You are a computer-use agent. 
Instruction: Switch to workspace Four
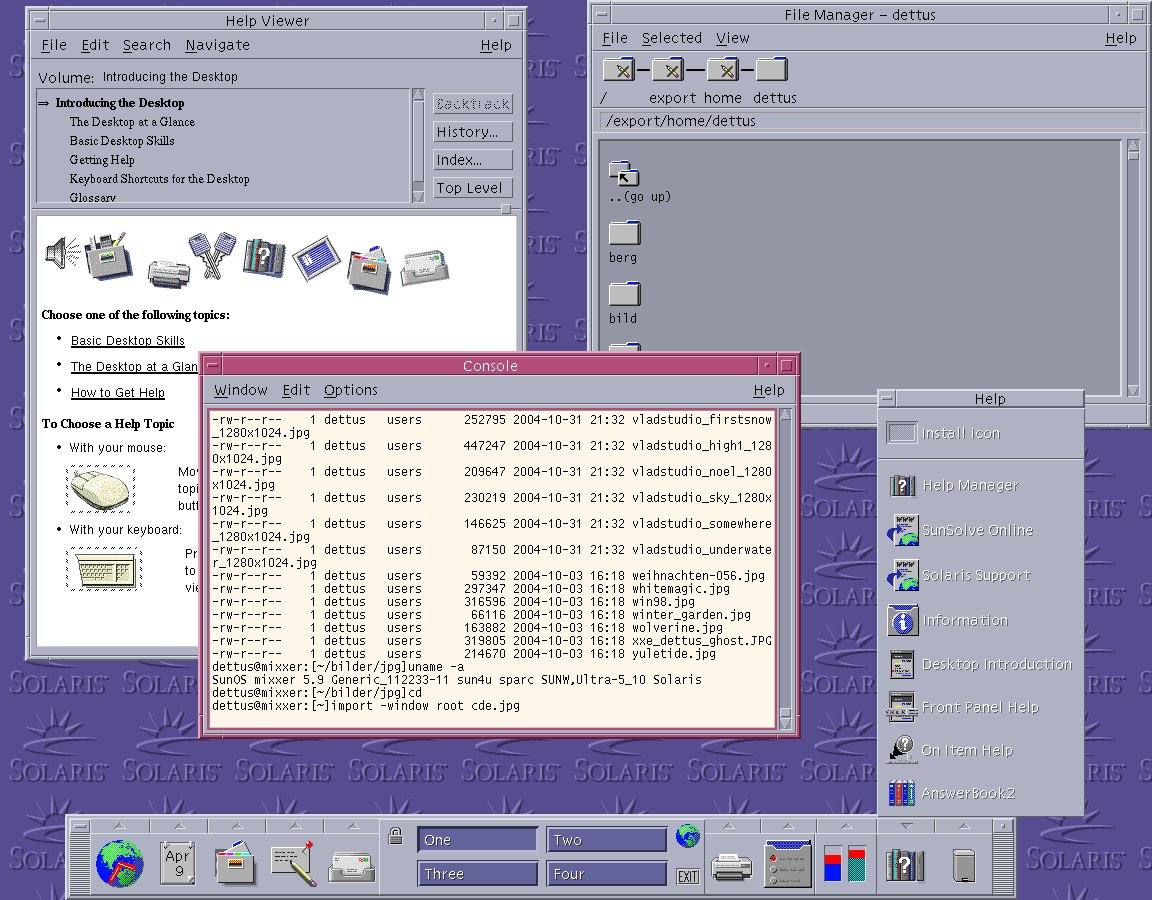(x=606, y=874)
